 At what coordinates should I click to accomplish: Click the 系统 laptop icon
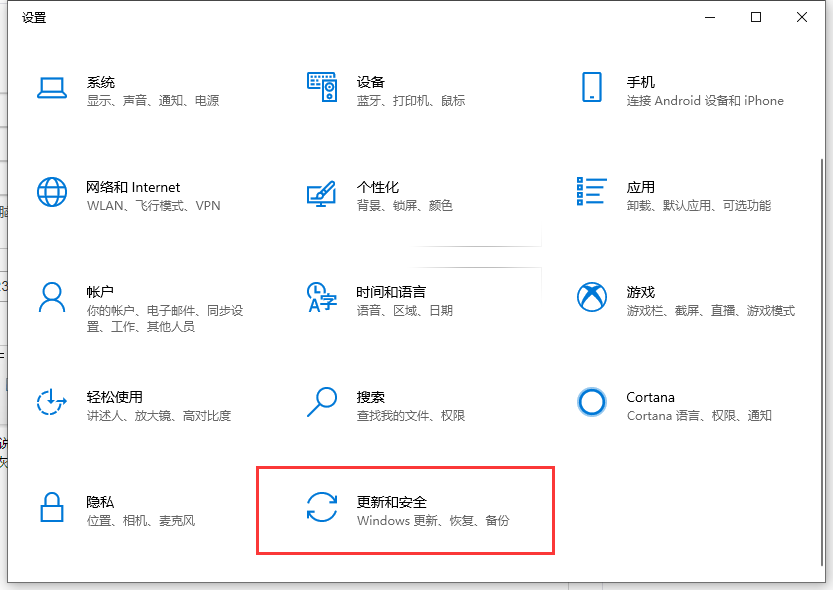tap(52, 88)
